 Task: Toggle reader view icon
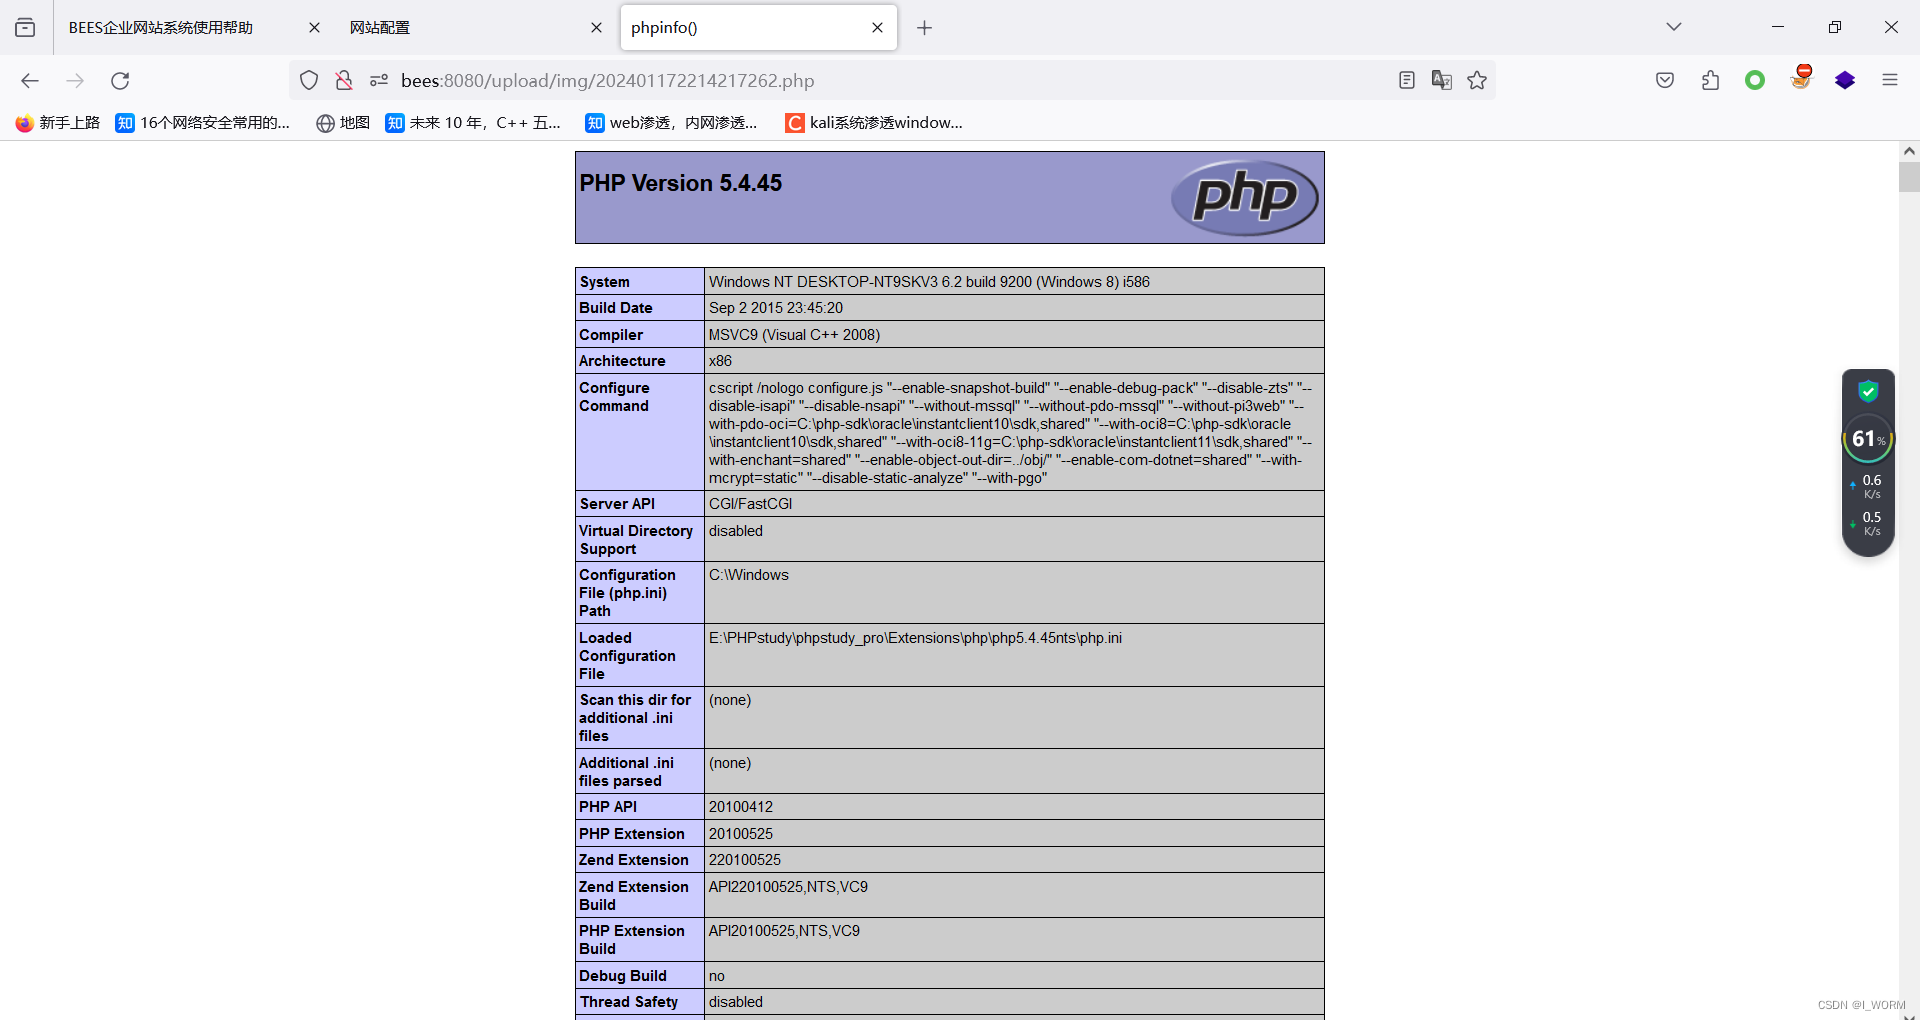click(1407, 80)
